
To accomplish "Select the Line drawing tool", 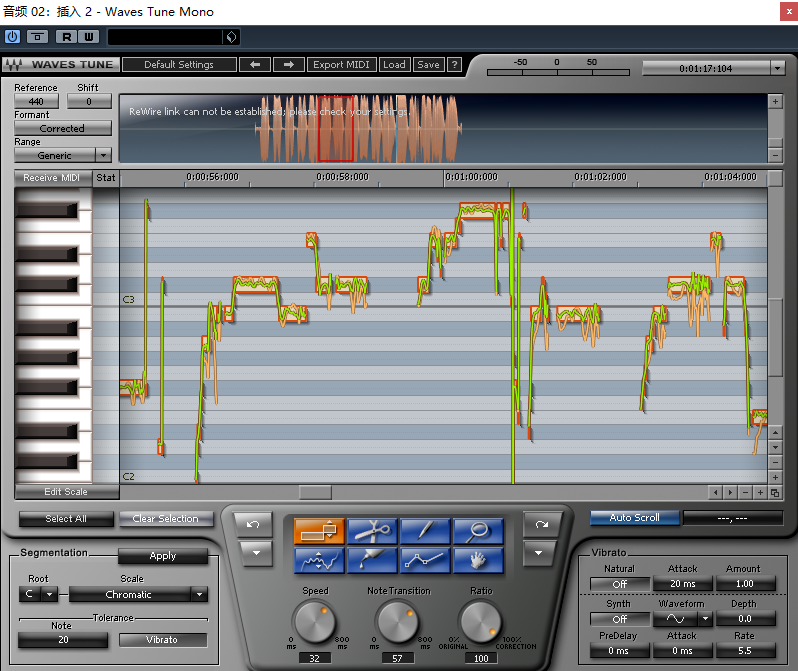I will pos(425,560).
